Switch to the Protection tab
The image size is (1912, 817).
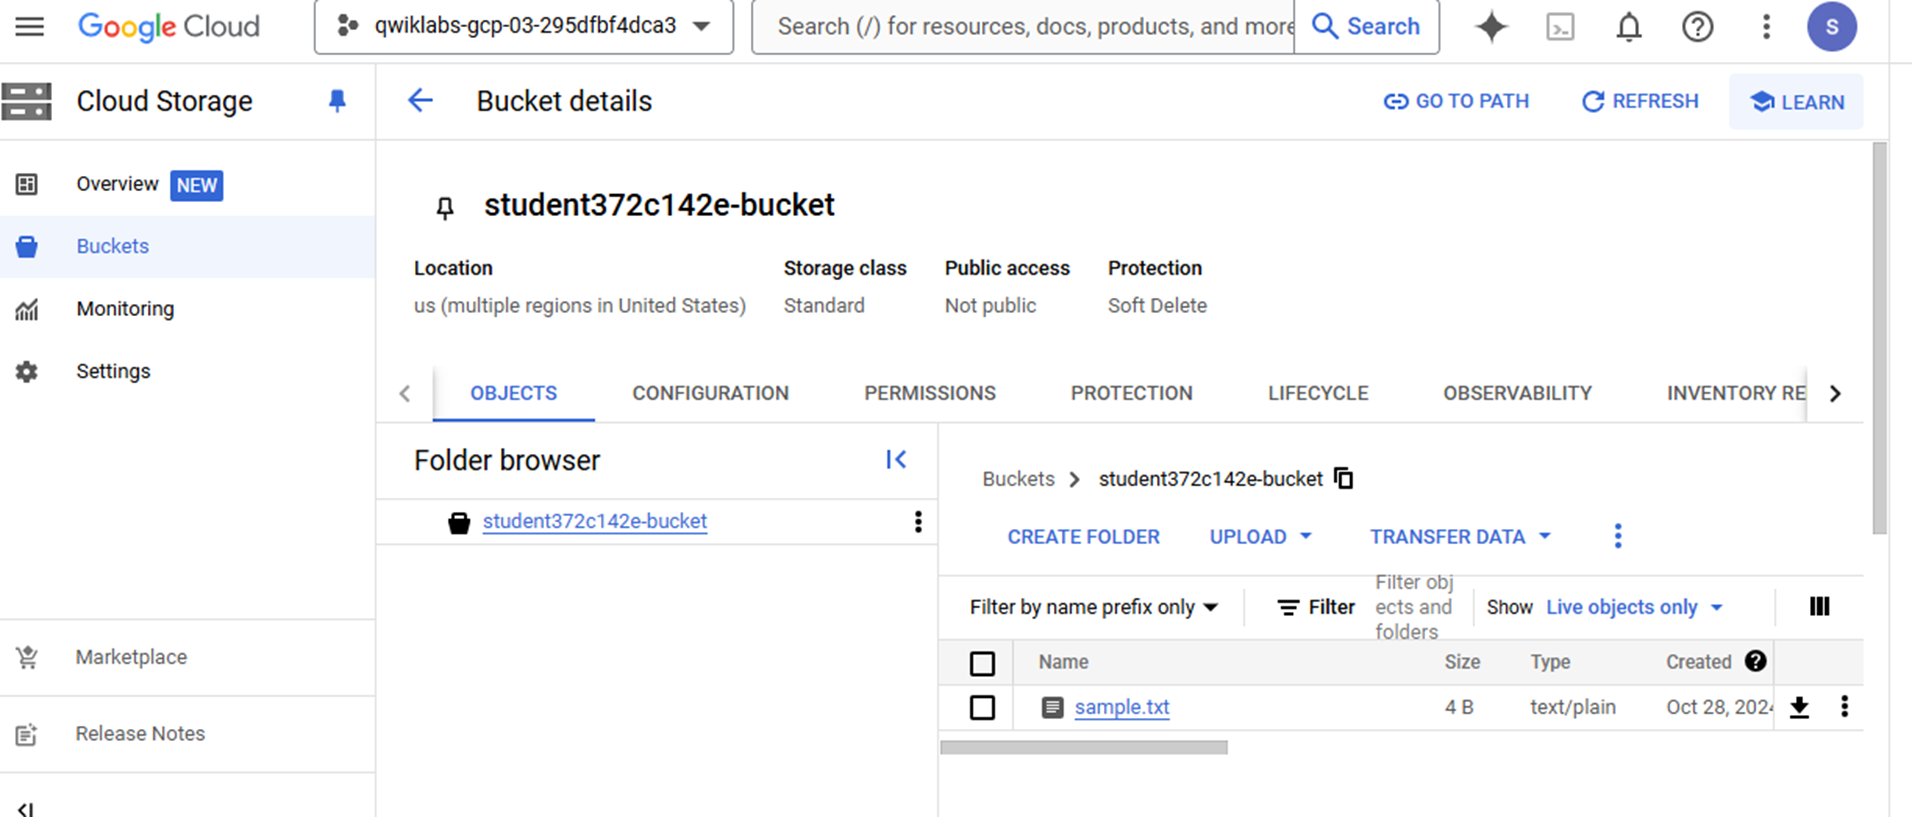click(1131, 393)
